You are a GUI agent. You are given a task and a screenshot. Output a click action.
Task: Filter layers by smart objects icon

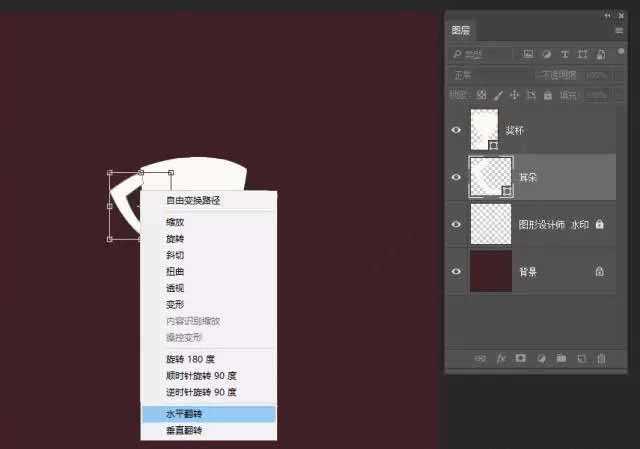(601, 54)
